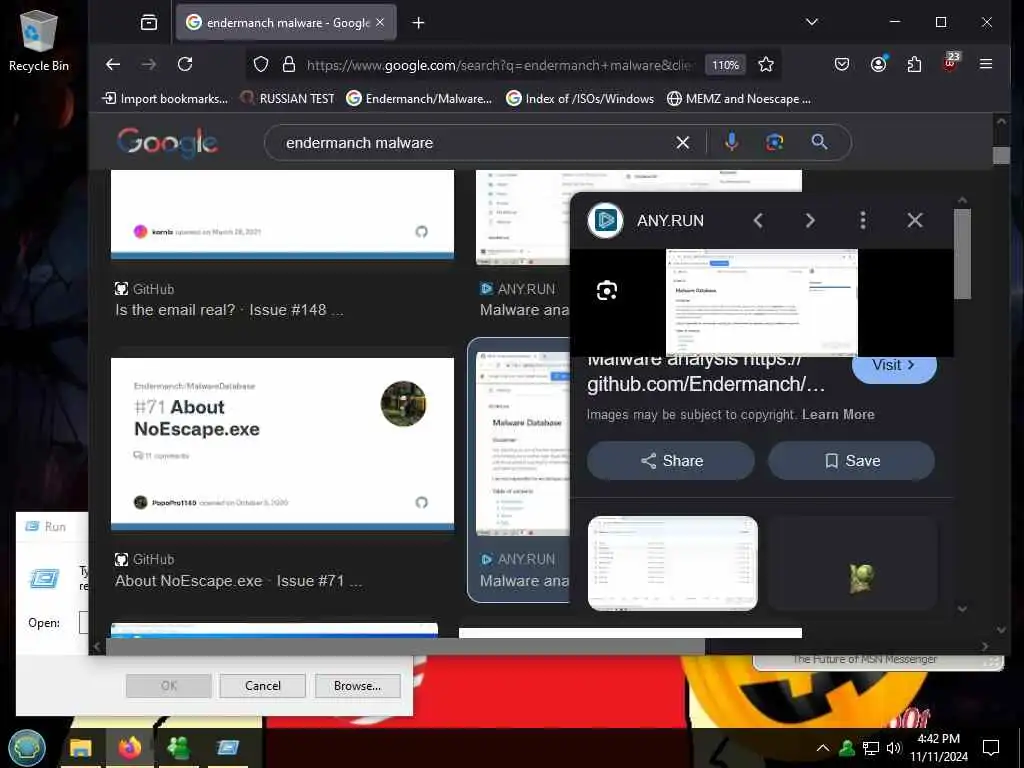Close the endermanch malware Google tab

(380, 22)
